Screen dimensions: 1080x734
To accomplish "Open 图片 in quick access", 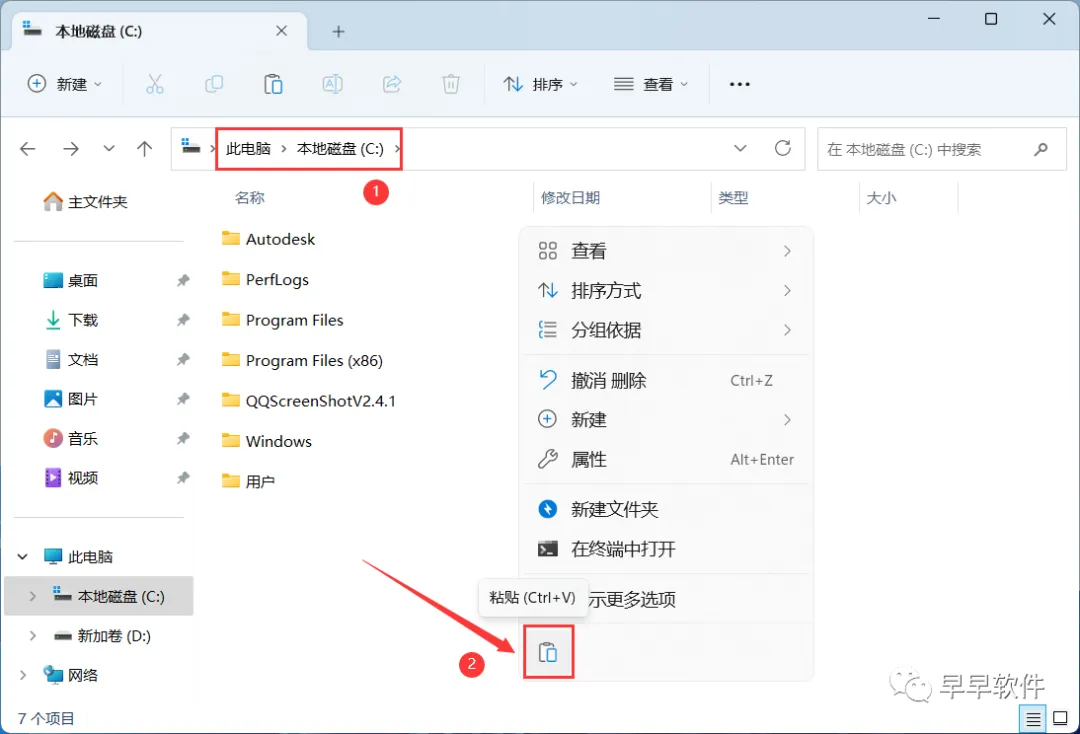I will [x=70, y=399].
